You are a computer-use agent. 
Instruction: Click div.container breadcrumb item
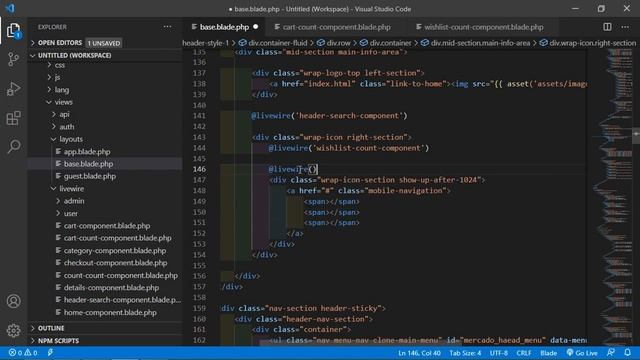tap(386, 43)
